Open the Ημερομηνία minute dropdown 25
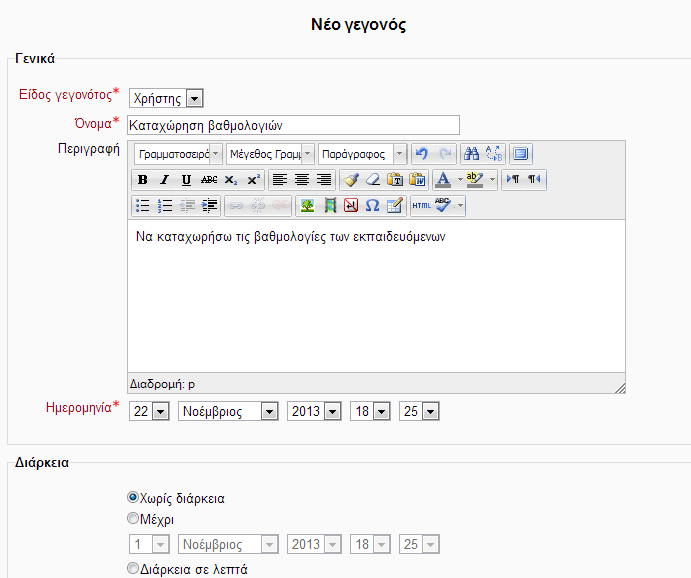Viewport: 691px width, 578px height. [x=419, y=411]
